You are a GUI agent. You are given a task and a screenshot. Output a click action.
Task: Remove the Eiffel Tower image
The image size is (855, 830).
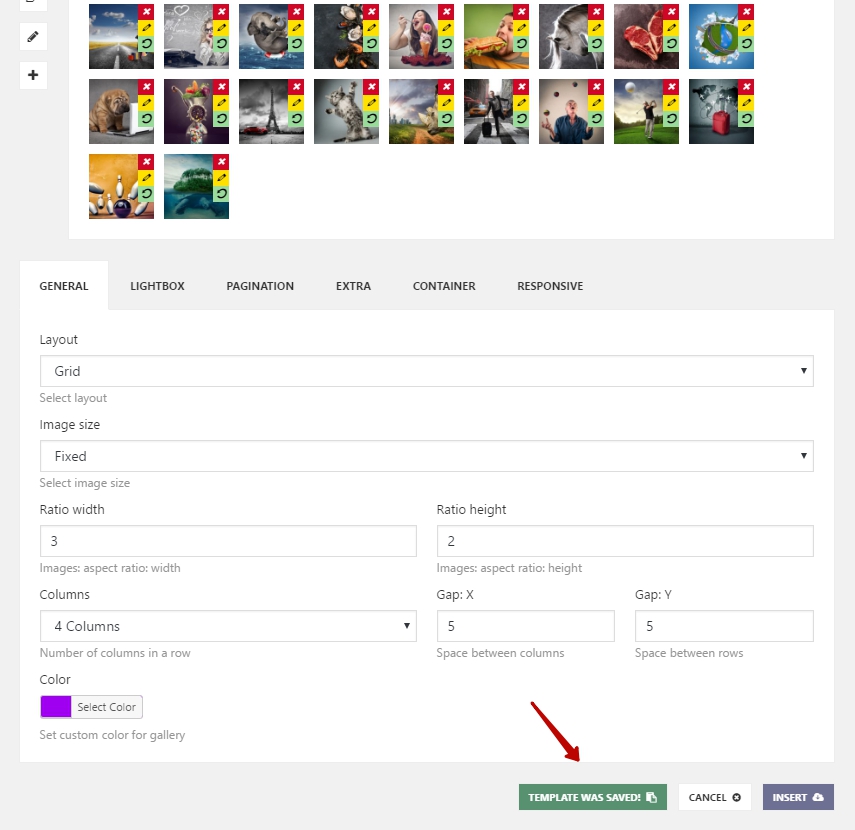pos(296,87)
